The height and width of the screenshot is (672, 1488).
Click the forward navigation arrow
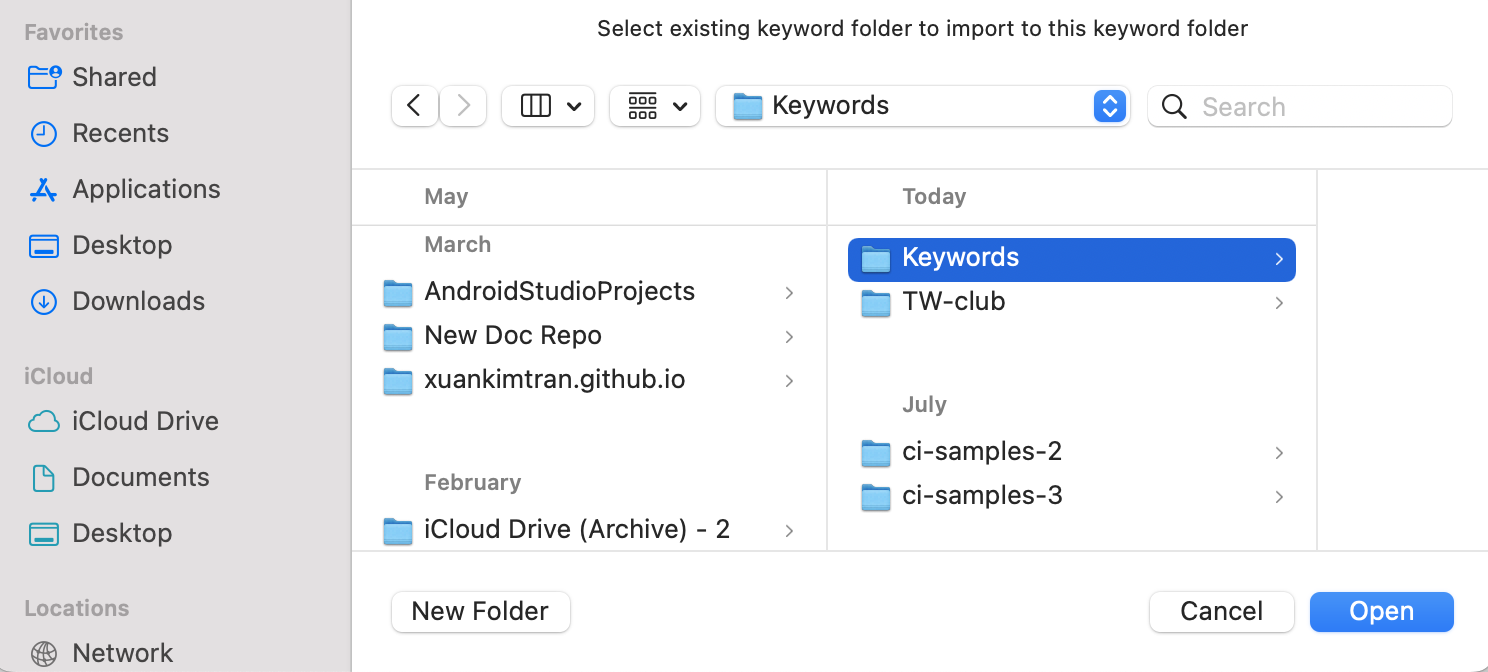463,106
